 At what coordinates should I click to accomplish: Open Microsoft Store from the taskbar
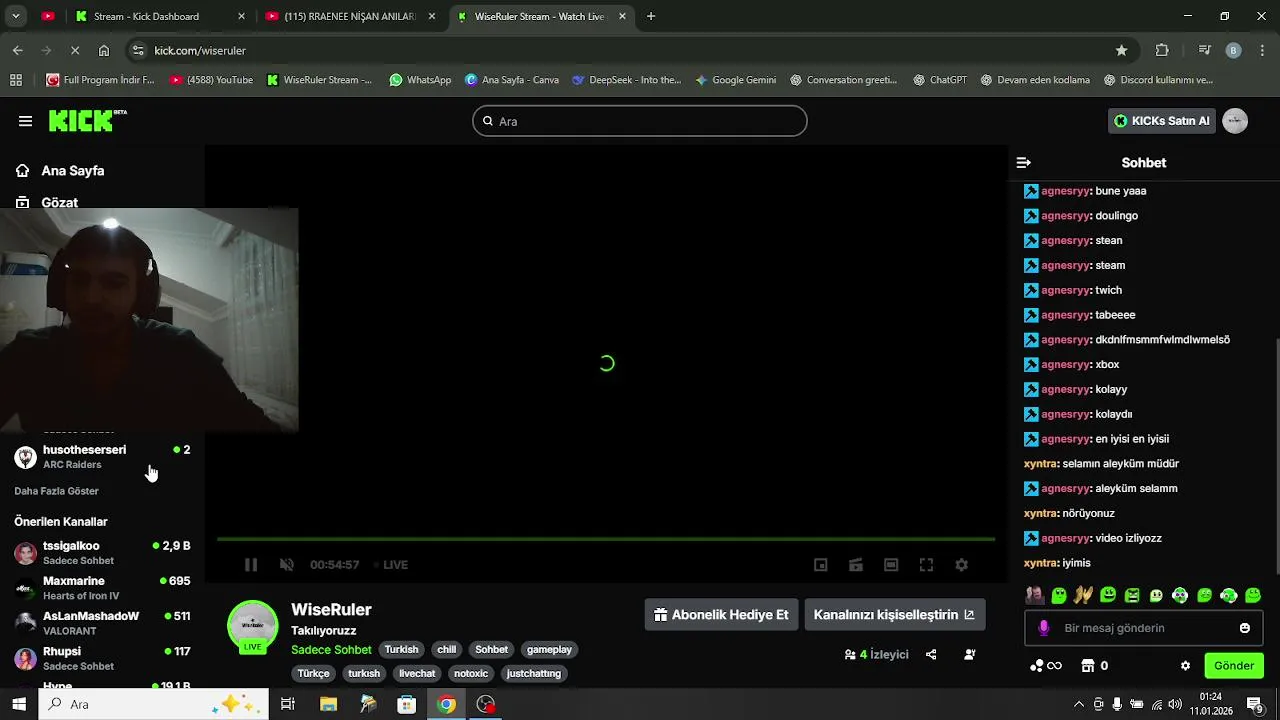pos(407,705)
